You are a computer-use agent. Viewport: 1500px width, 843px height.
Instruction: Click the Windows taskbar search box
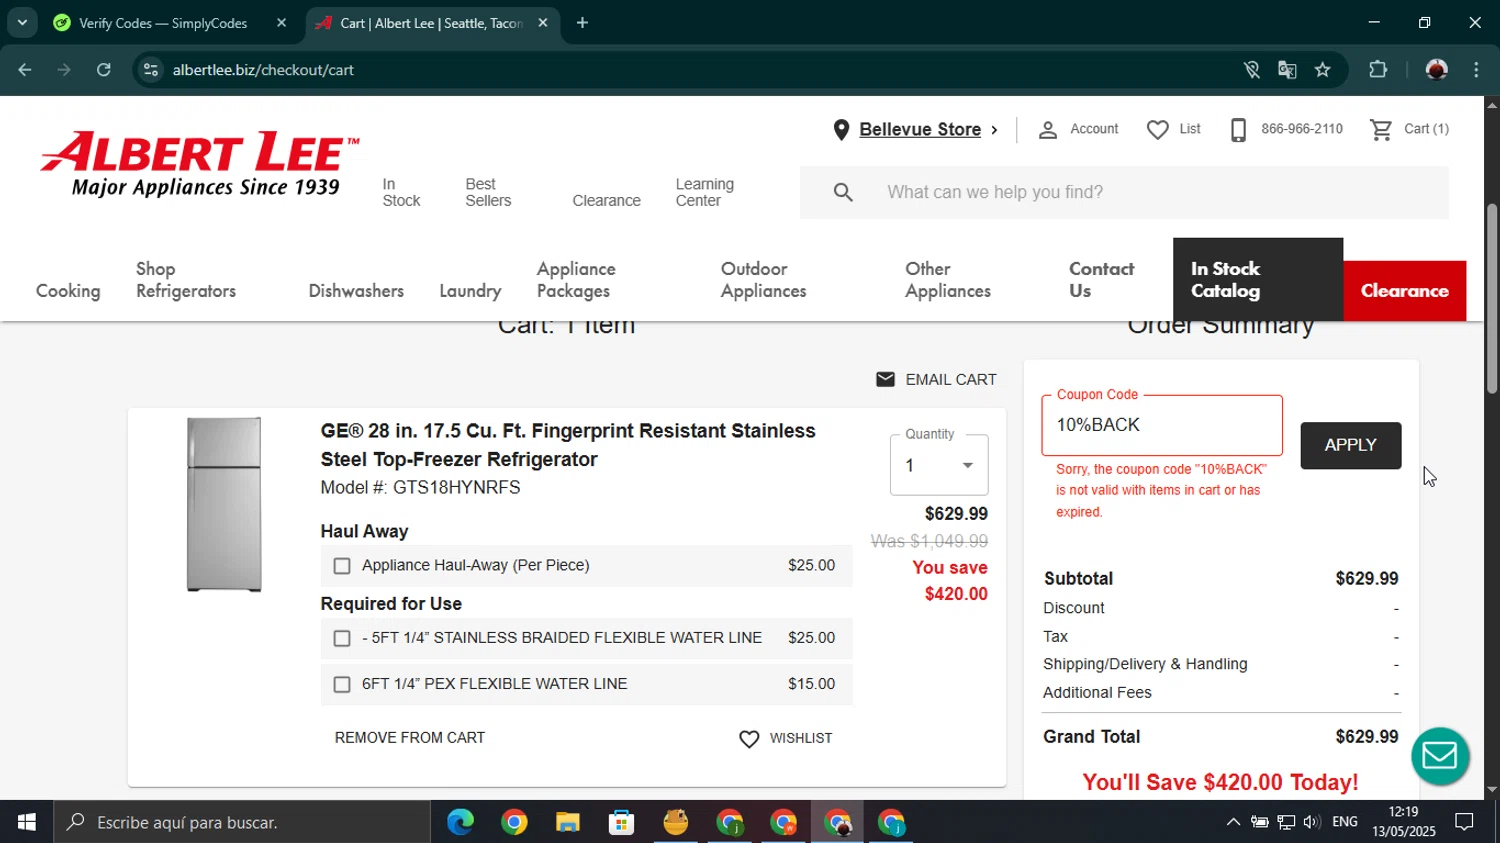pos(242,822)
